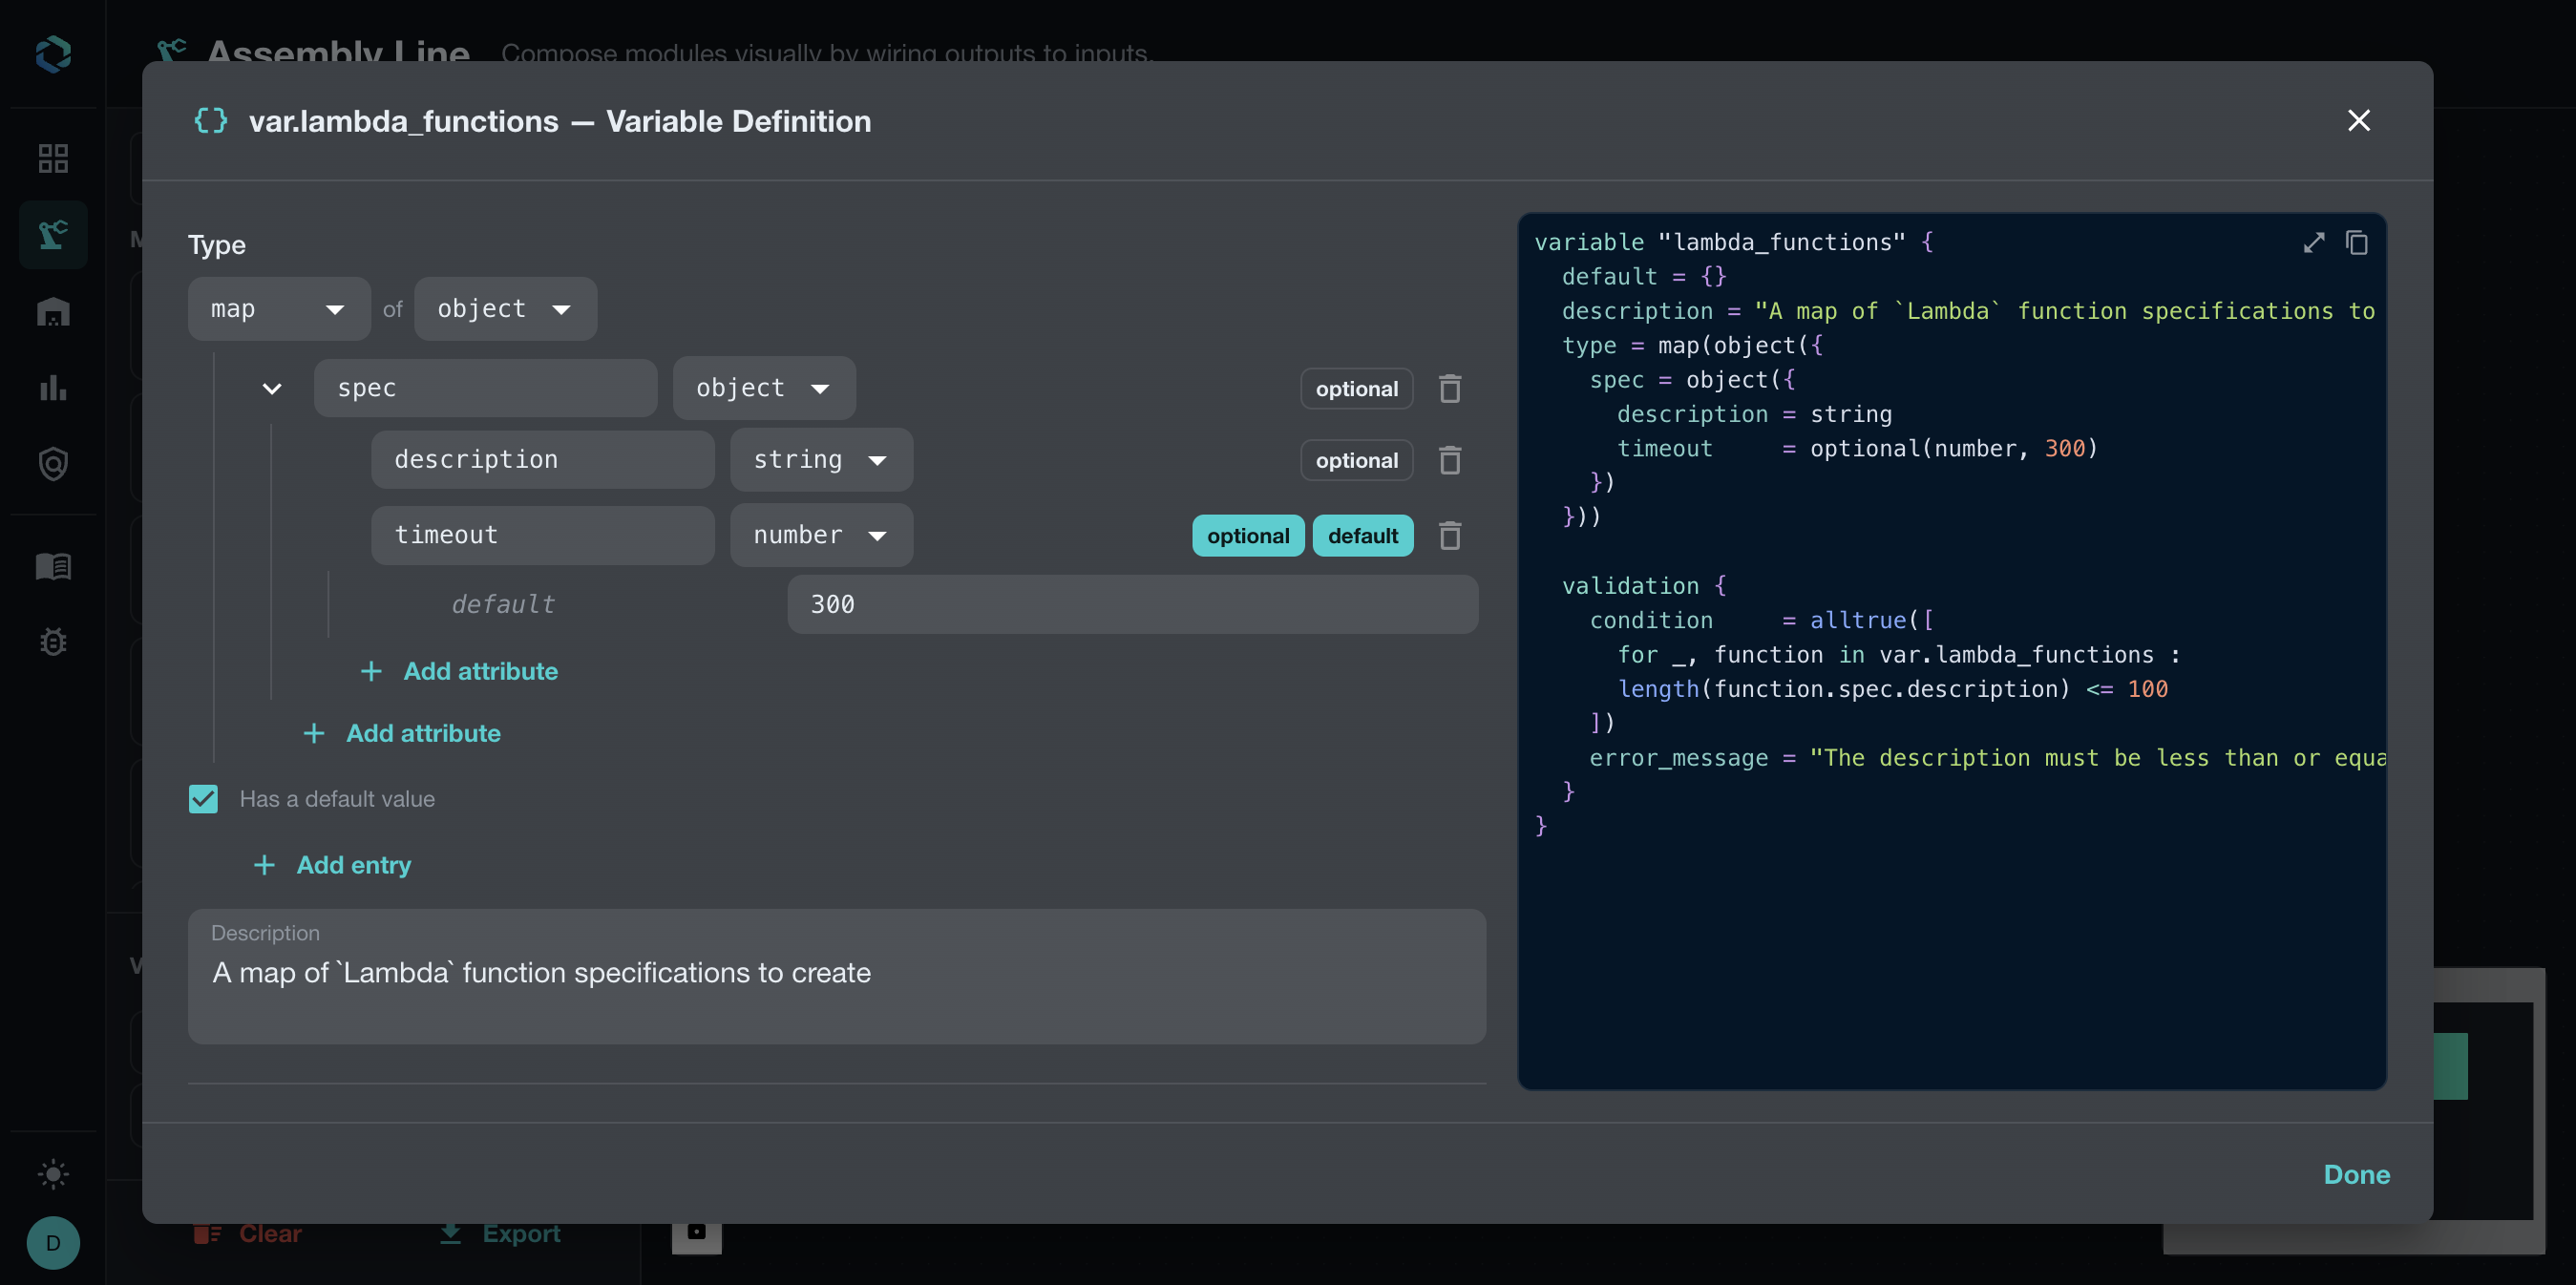Click Clear behind the dialog

pos(248,1234)
